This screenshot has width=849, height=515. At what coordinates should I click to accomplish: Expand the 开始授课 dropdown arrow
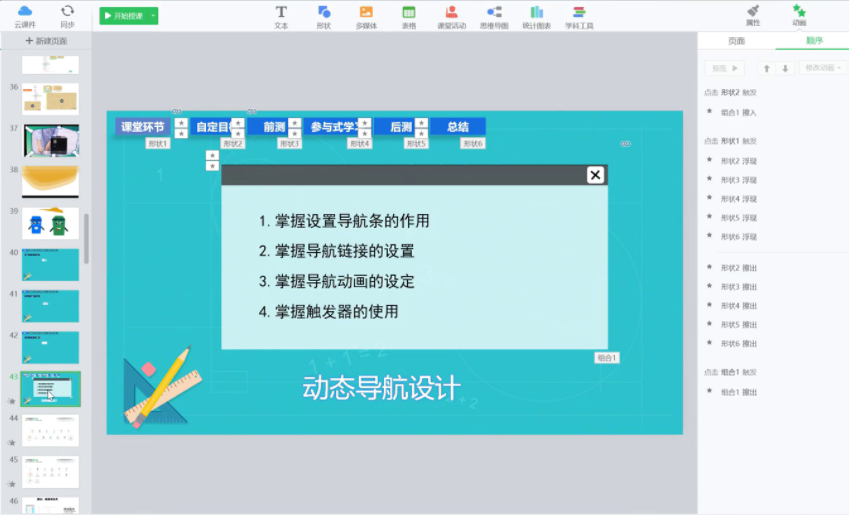(x=153, y=16)
